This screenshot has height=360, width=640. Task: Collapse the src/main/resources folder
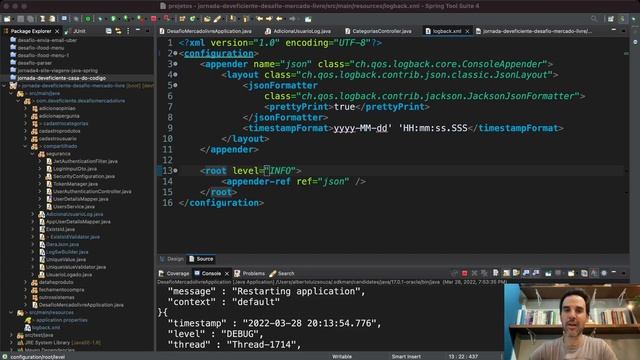click(x=11, y=313)
